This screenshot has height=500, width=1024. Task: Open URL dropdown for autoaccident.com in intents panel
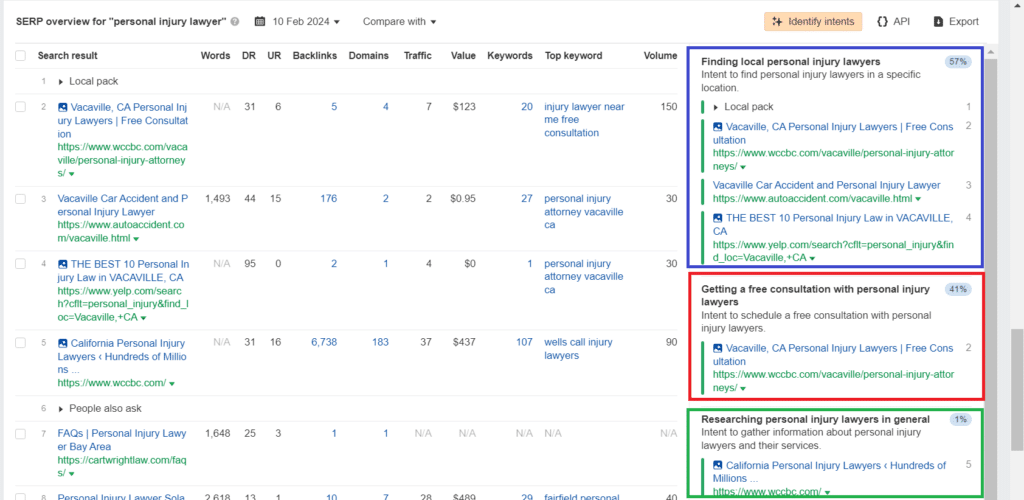tap(918, 199)
